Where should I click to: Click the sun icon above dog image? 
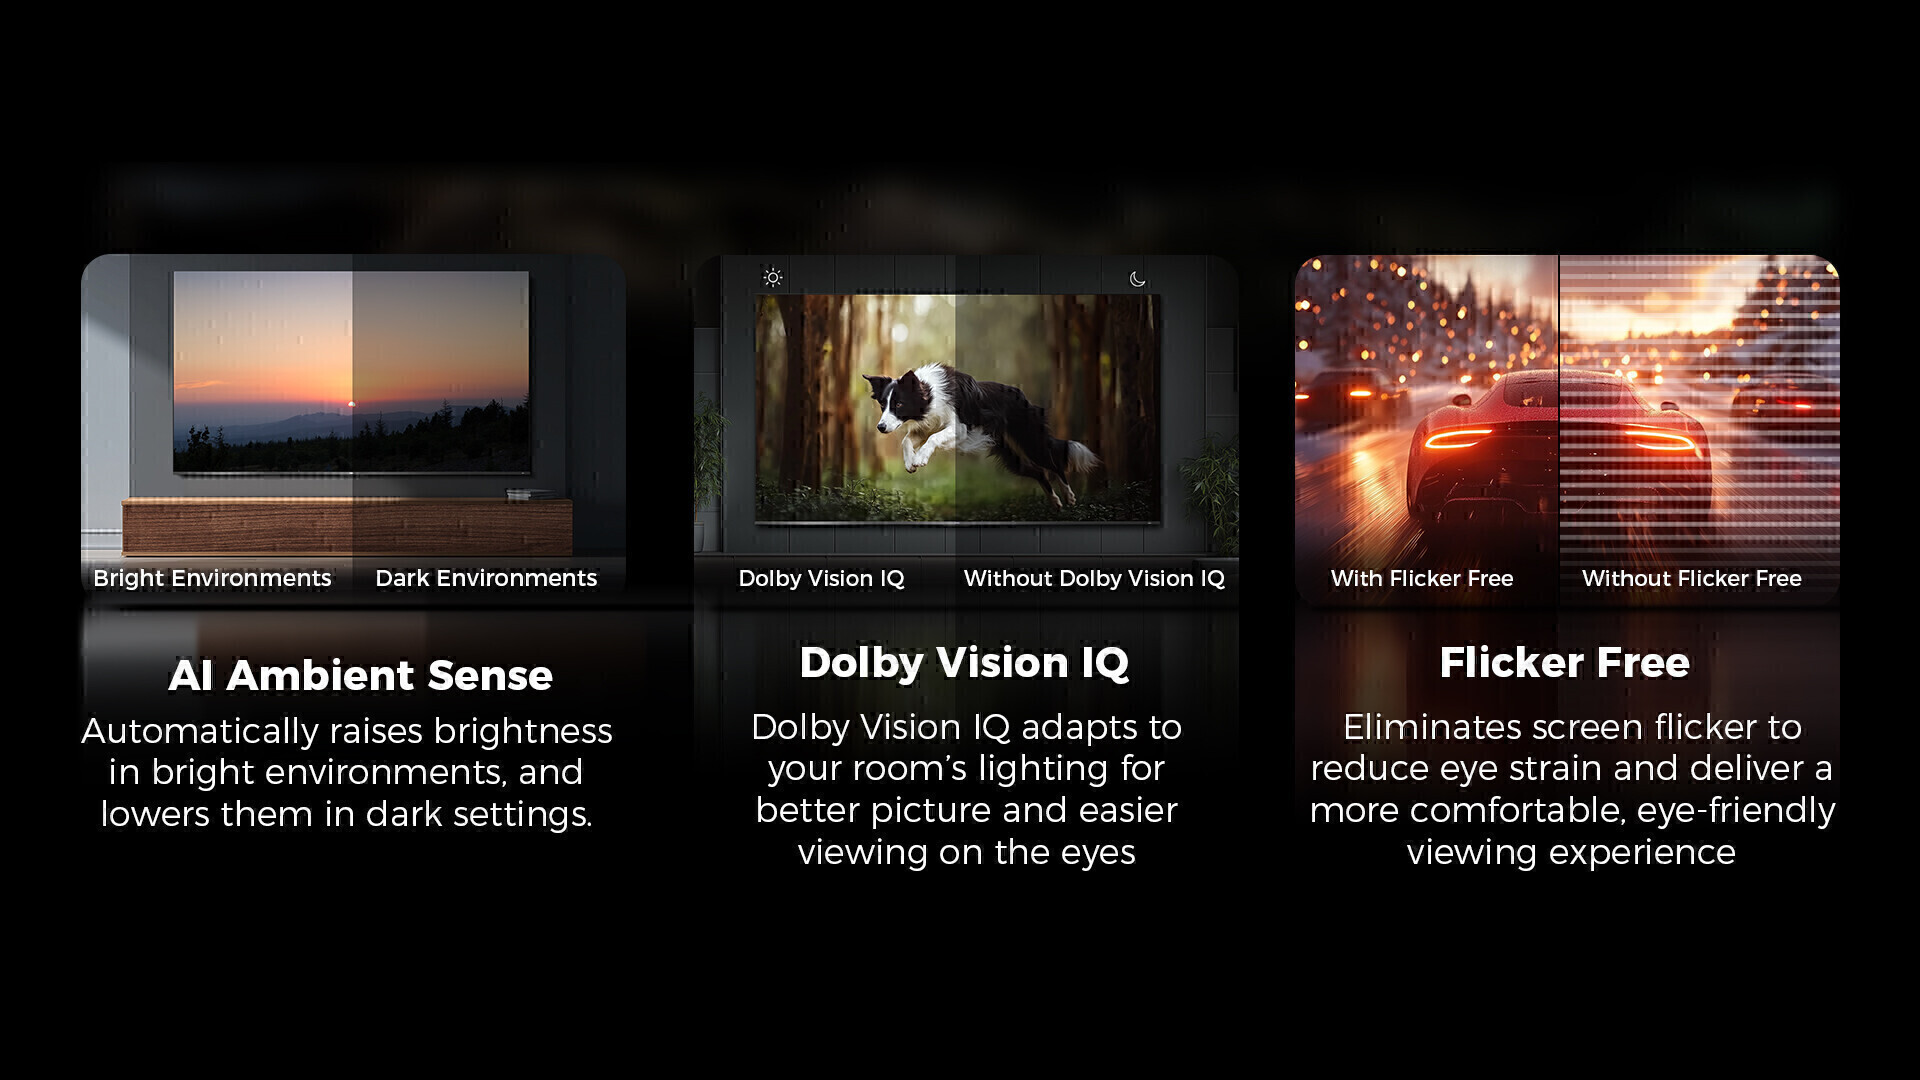click(773, 277)
